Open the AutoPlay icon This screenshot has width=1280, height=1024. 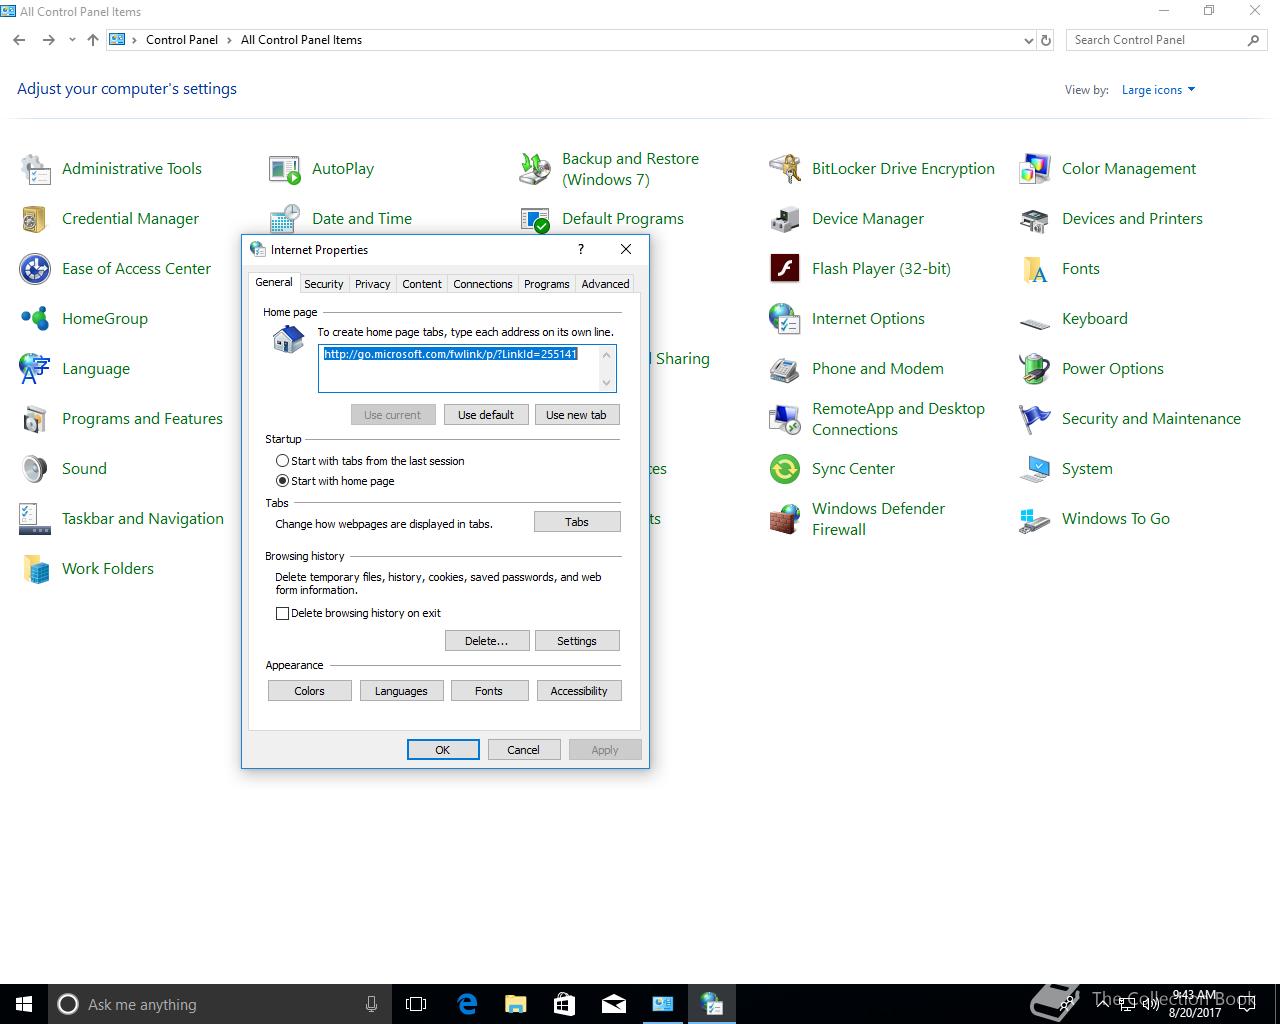point(285,169)
